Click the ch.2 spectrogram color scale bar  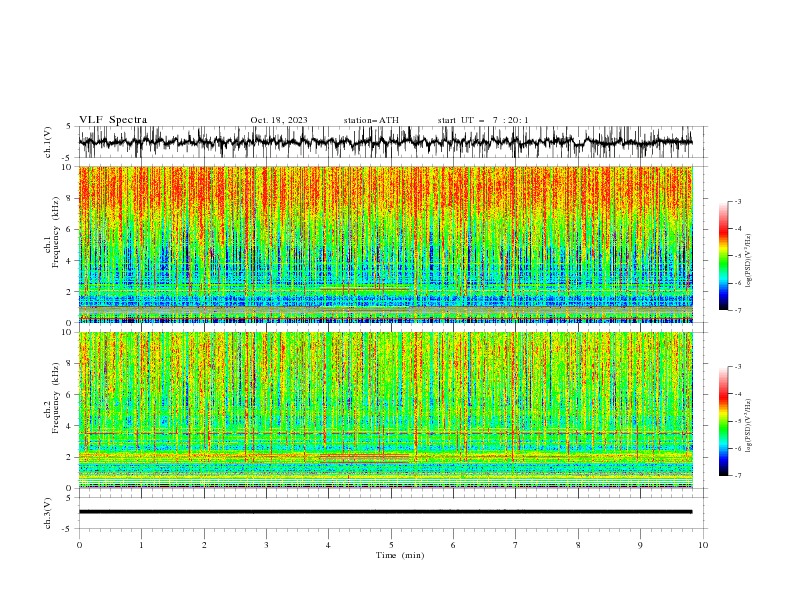(x=723, y=421)
